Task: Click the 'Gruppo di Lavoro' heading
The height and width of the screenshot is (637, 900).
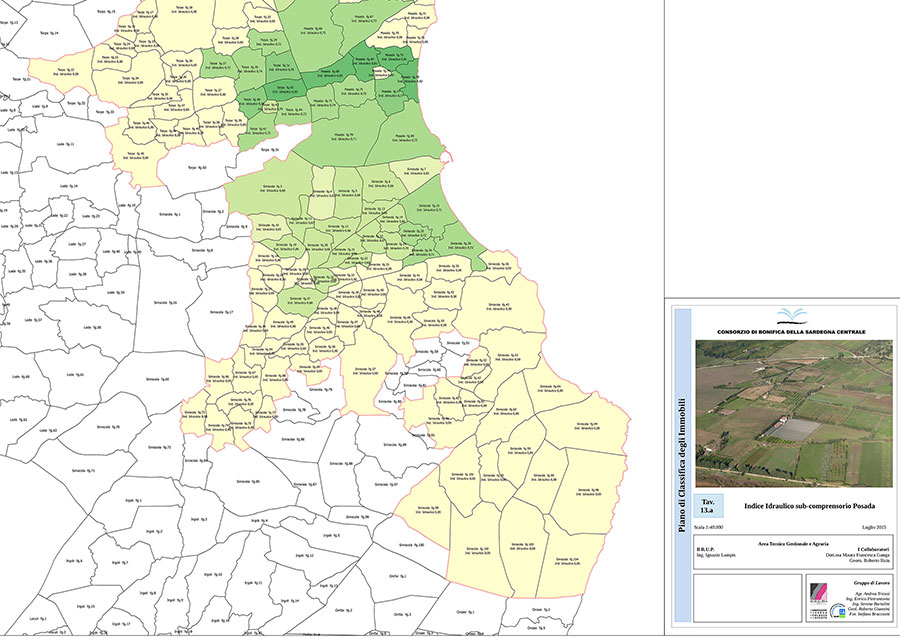Action: point(871,583)
